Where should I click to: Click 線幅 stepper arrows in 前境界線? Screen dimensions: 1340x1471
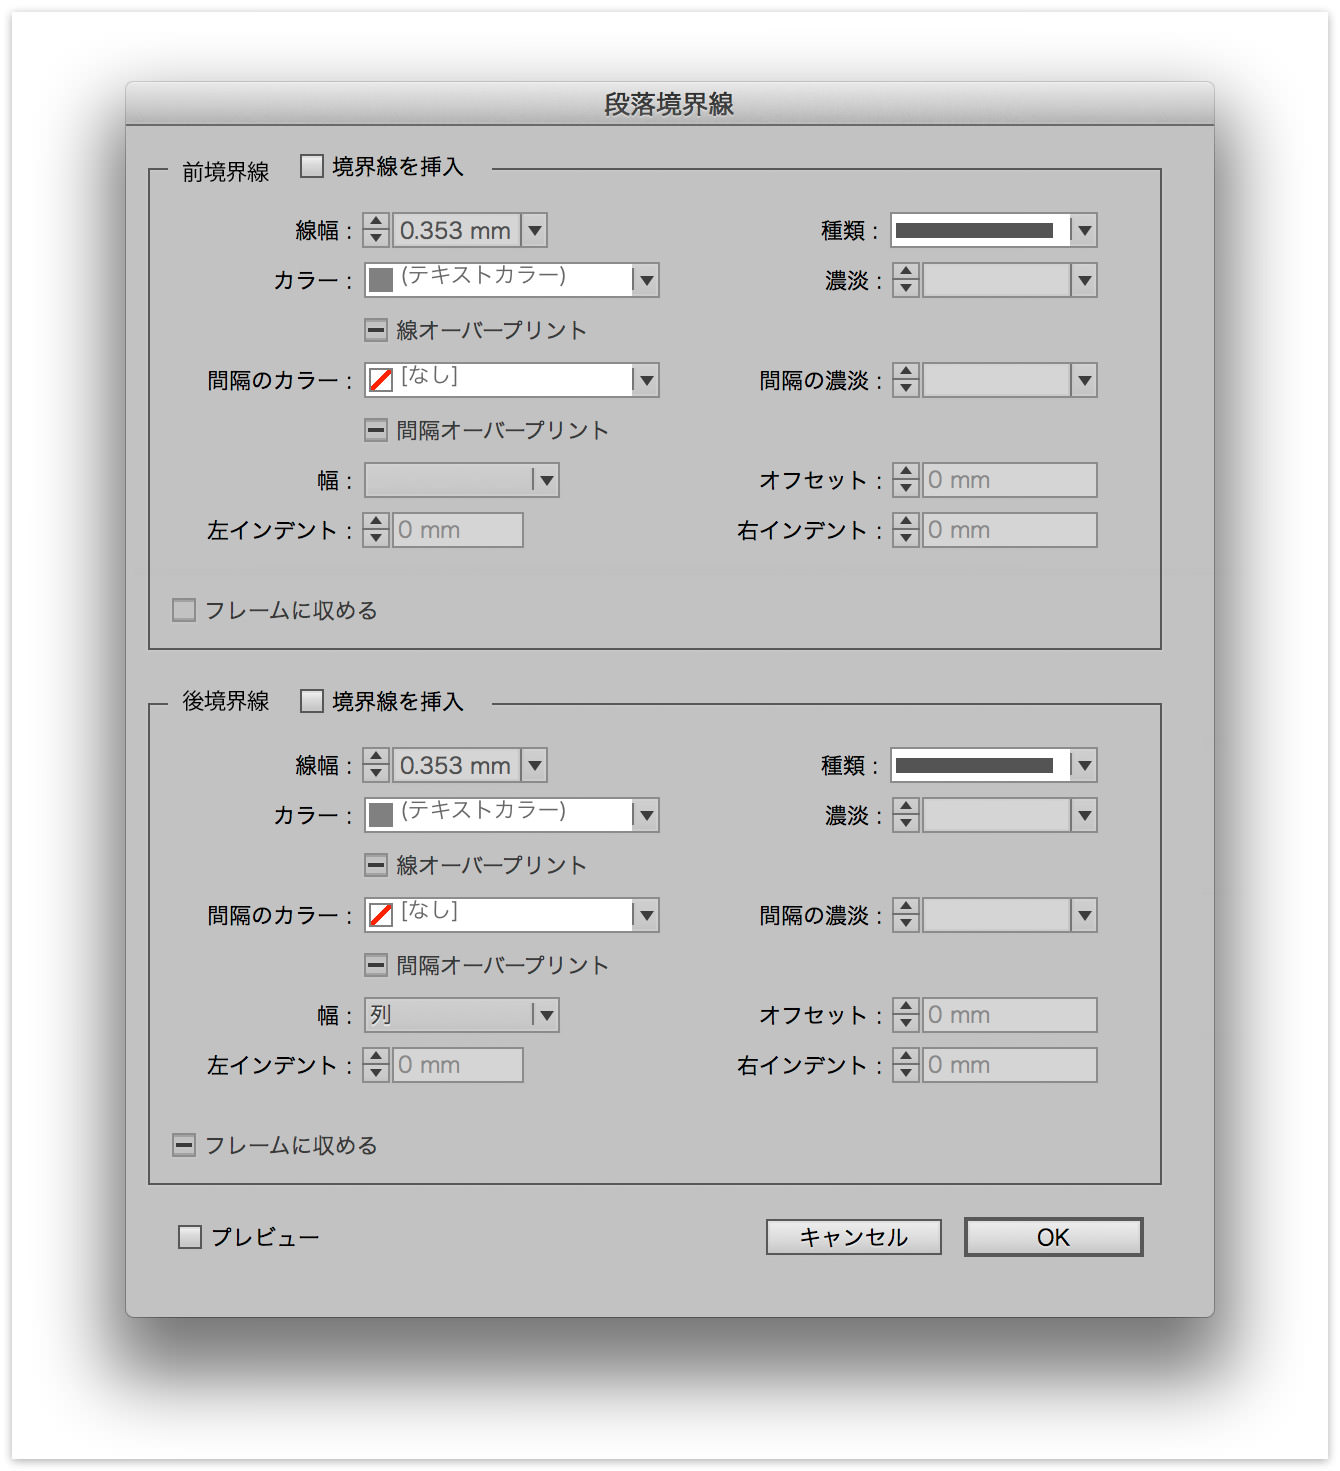click(x=376, y=230)
